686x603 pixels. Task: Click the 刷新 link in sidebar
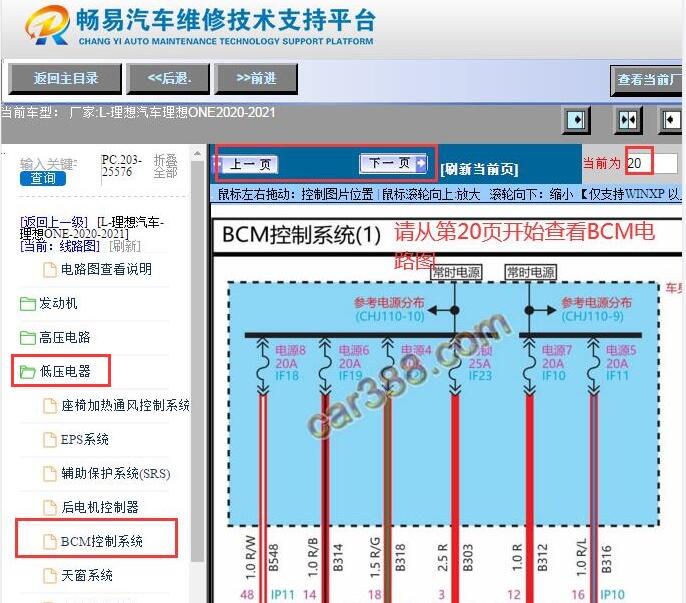(x=125, y=246)
